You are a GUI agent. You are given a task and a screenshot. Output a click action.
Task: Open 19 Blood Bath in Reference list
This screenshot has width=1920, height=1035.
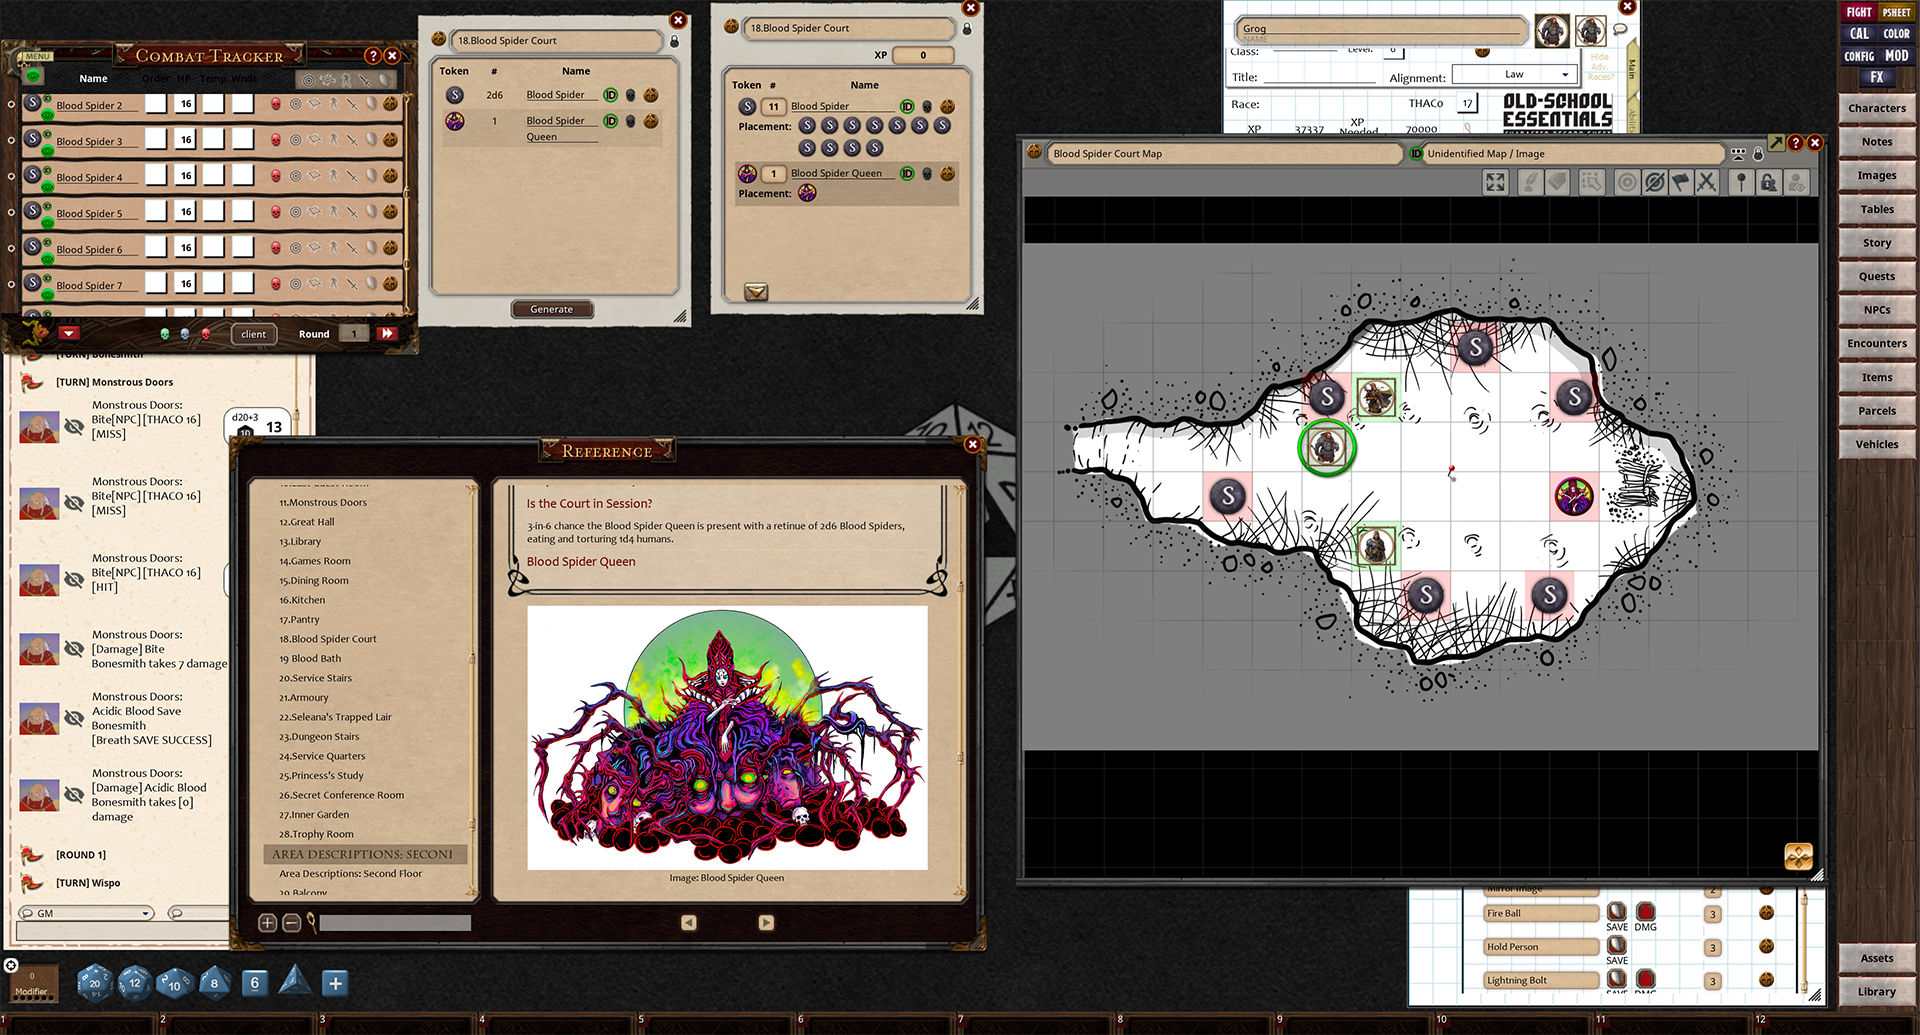310,659
